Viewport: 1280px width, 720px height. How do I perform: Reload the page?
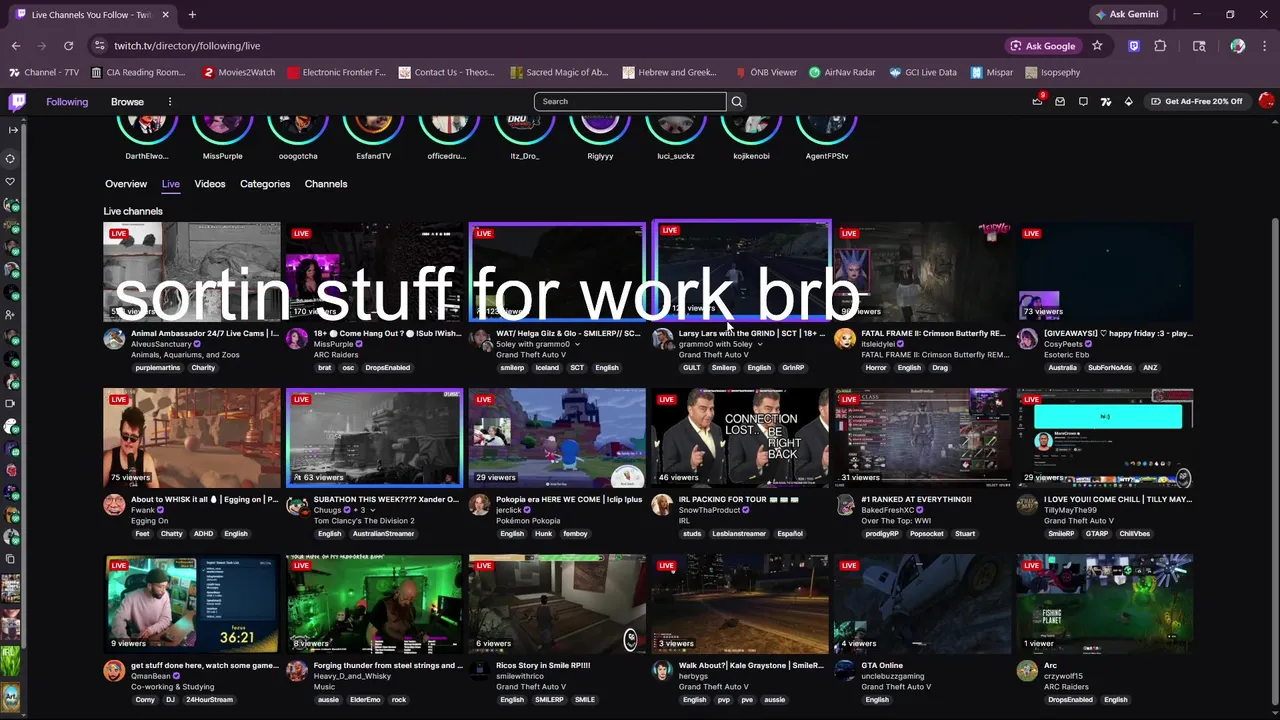[x=68, y=45]
